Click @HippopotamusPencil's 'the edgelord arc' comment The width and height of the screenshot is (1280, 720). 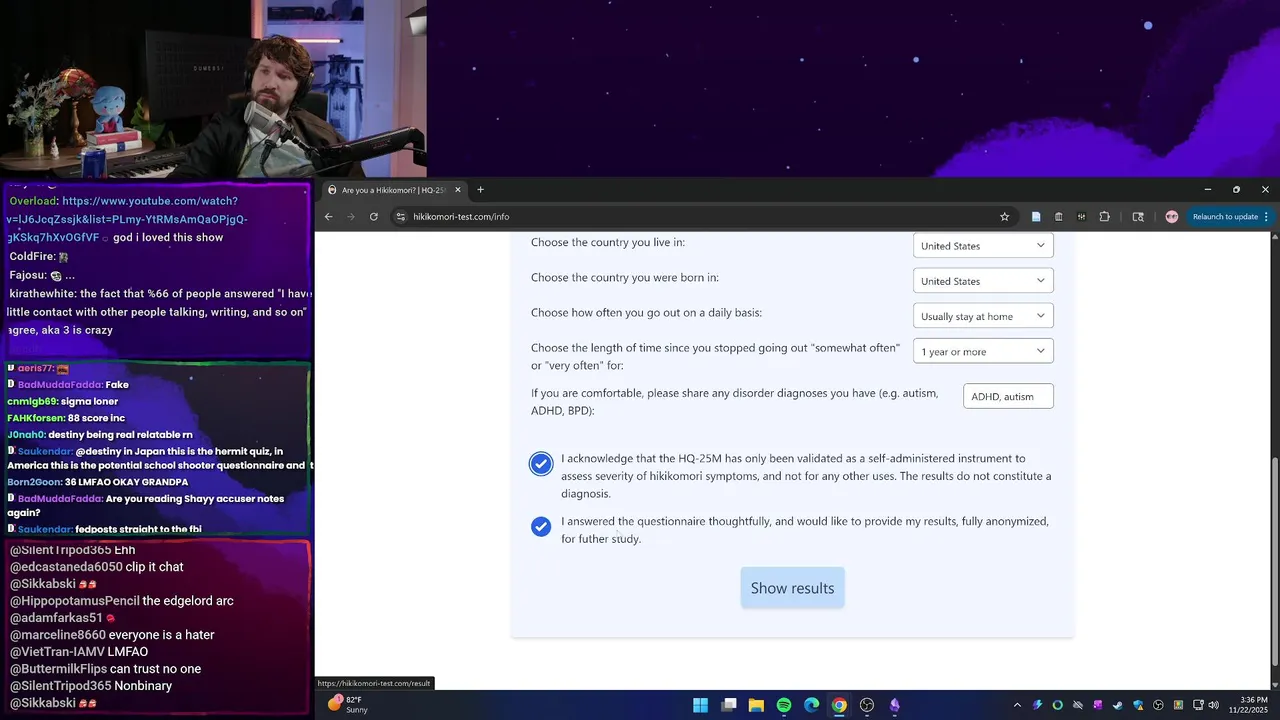click(121, 601)
